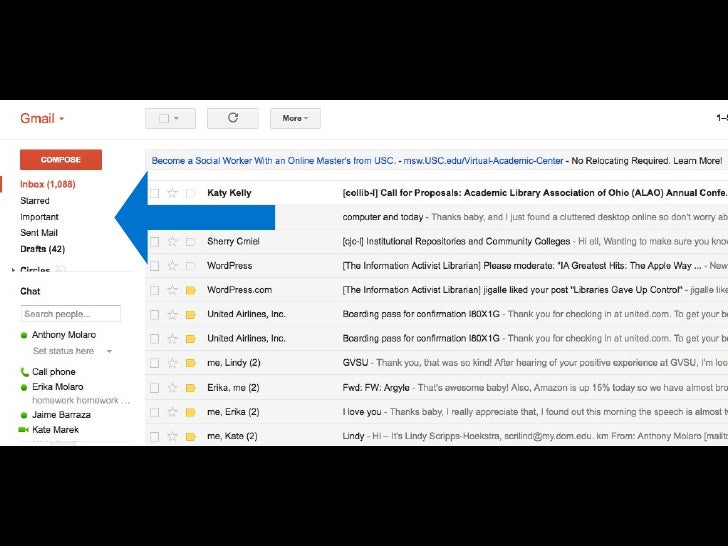The width and height of the screenshot is (728, 546).
Task: Click Set status here field
Action: pos(63,351)
